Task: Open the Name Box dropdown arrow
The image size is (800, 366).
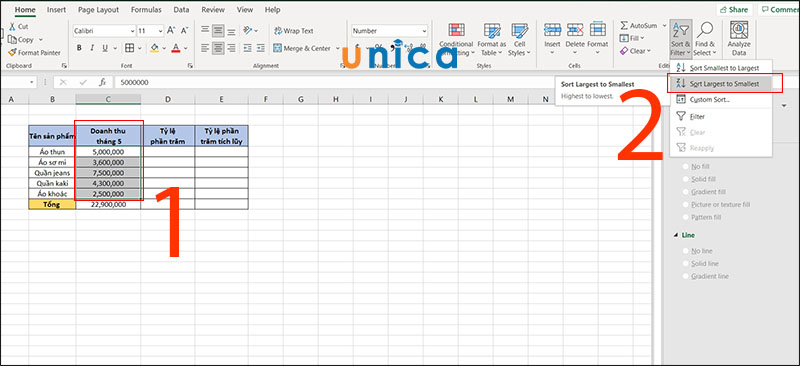Action: 32,82
